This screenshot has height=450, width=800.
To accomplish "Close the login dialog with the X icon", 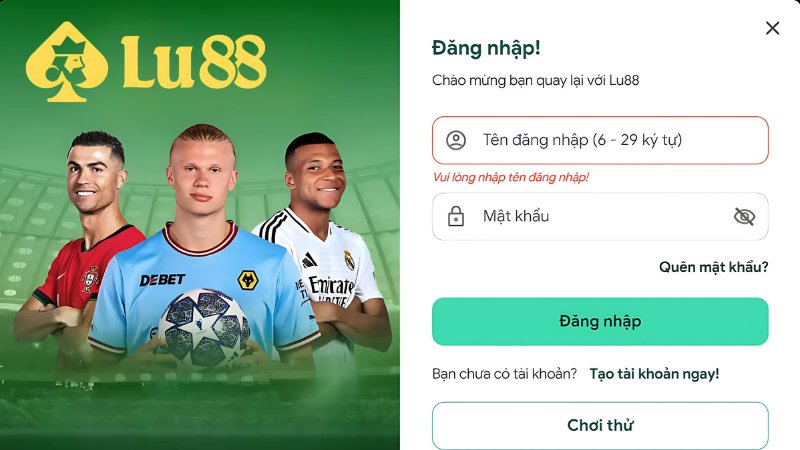I will click(x=772, y=28).
